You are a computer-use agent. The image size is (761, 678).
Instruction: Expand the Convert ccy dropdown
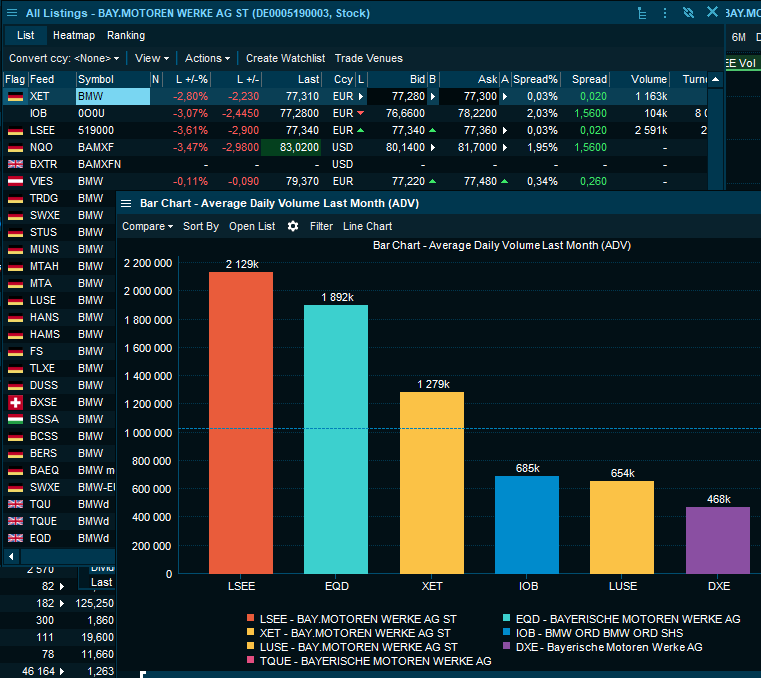point(64,58)
